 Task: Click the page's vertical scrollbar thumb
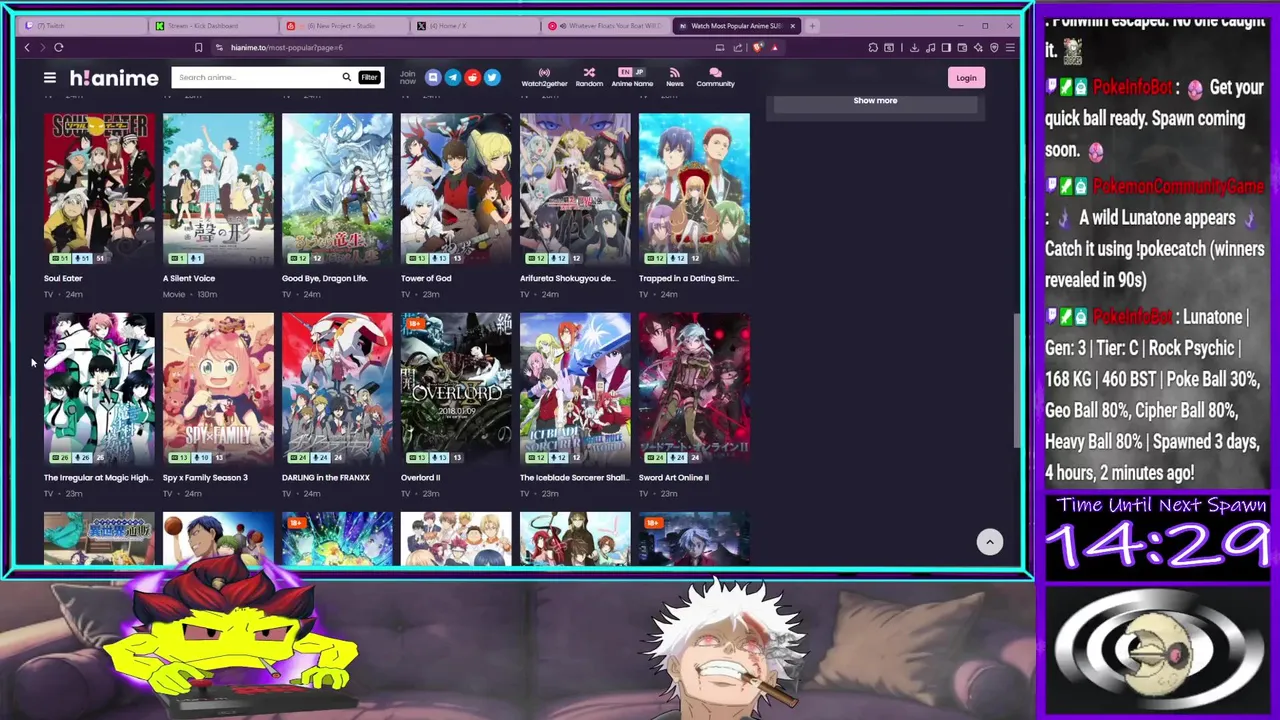[1017, 380]
